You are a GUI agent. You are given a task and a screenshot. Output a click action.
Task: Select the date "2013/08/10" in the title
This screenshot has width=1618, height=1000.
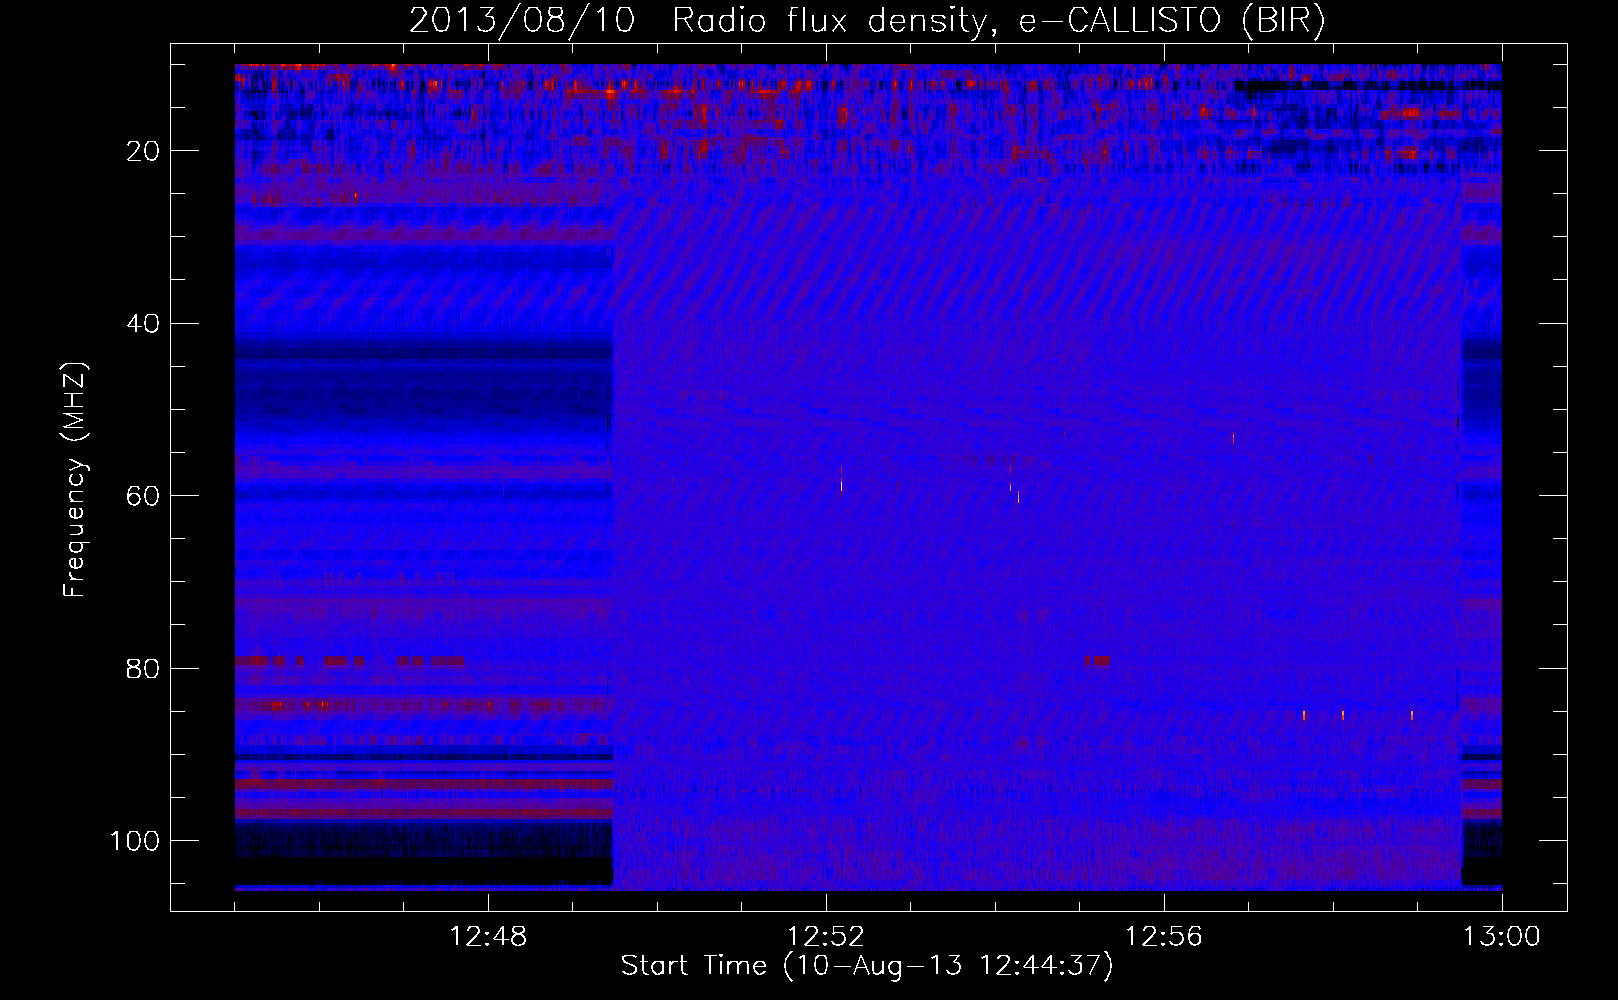click(522, 20)
